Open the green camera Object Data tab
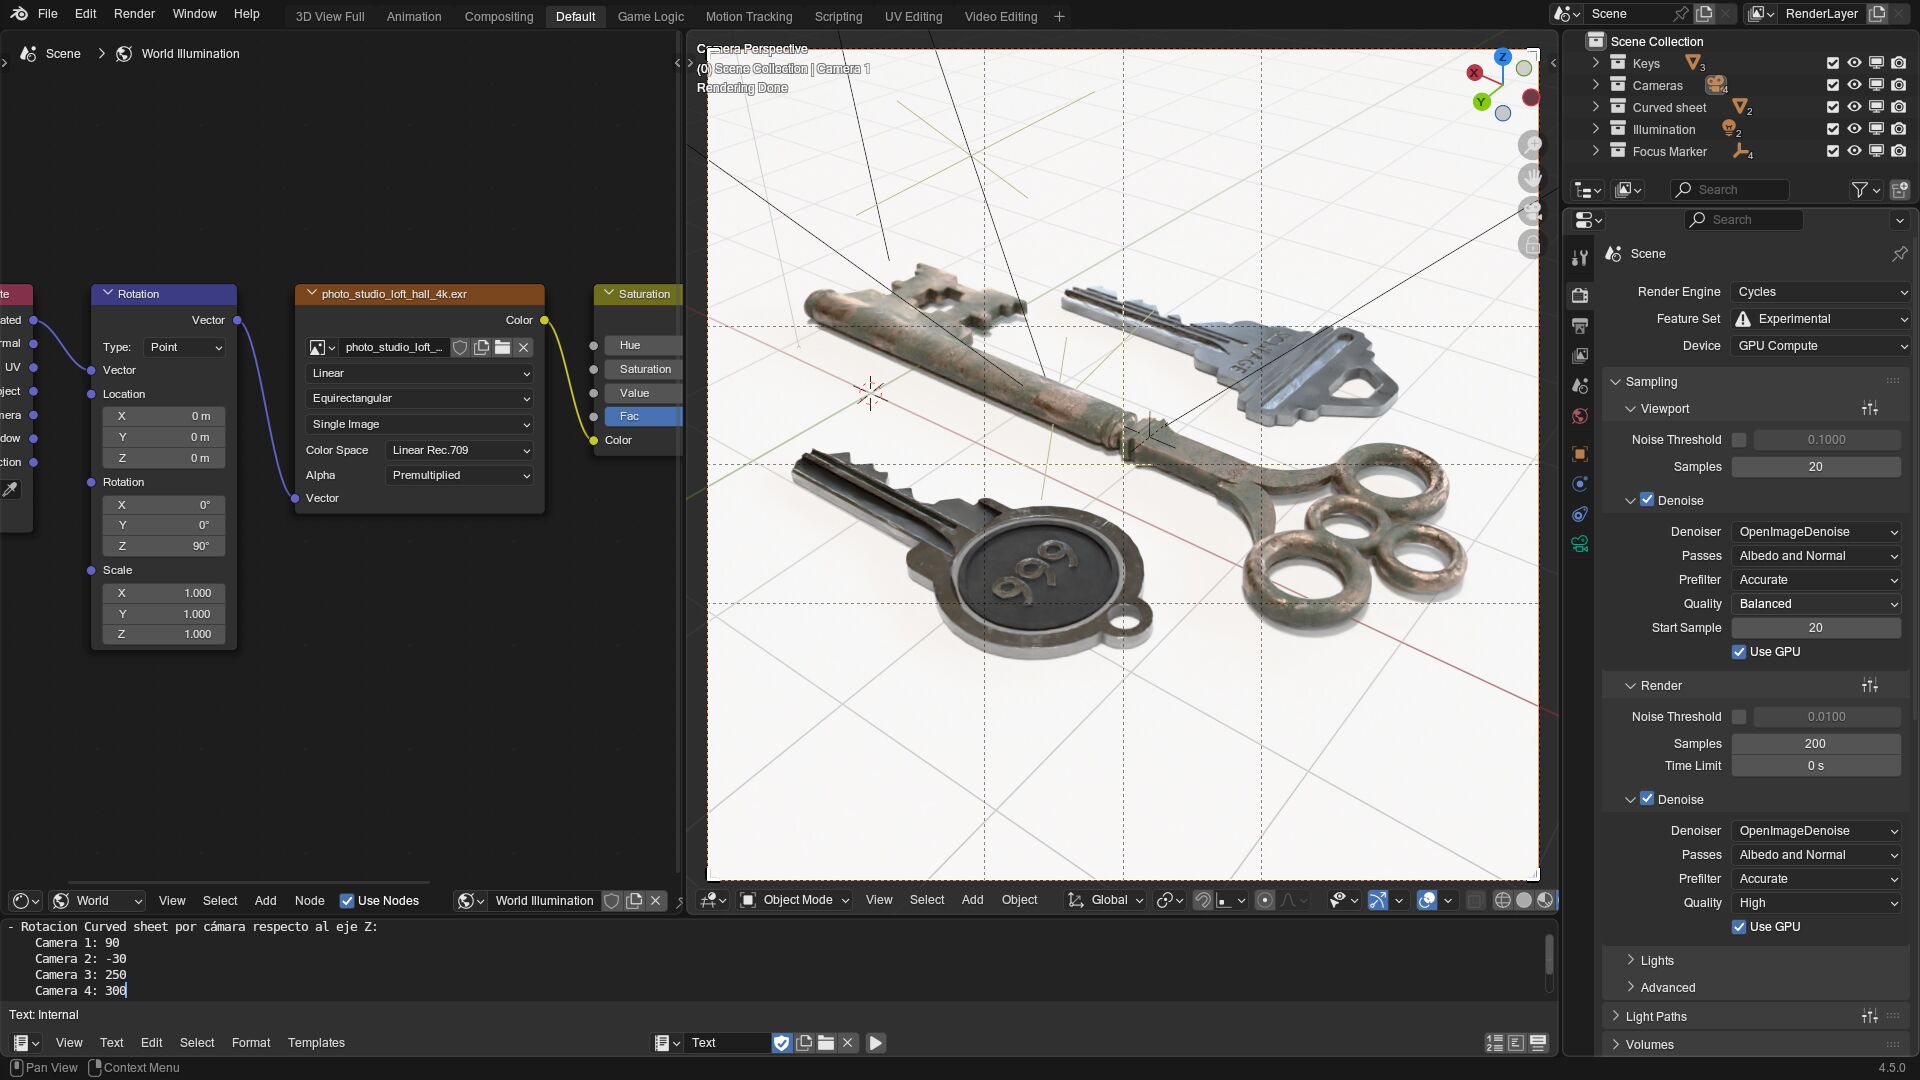This screenshot has width=1920, height=1080. (1580, 544)
